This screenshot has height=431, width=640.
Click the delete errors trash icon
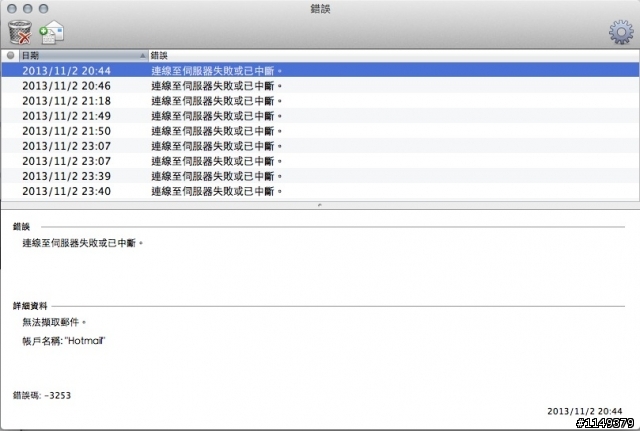[20, 32]
